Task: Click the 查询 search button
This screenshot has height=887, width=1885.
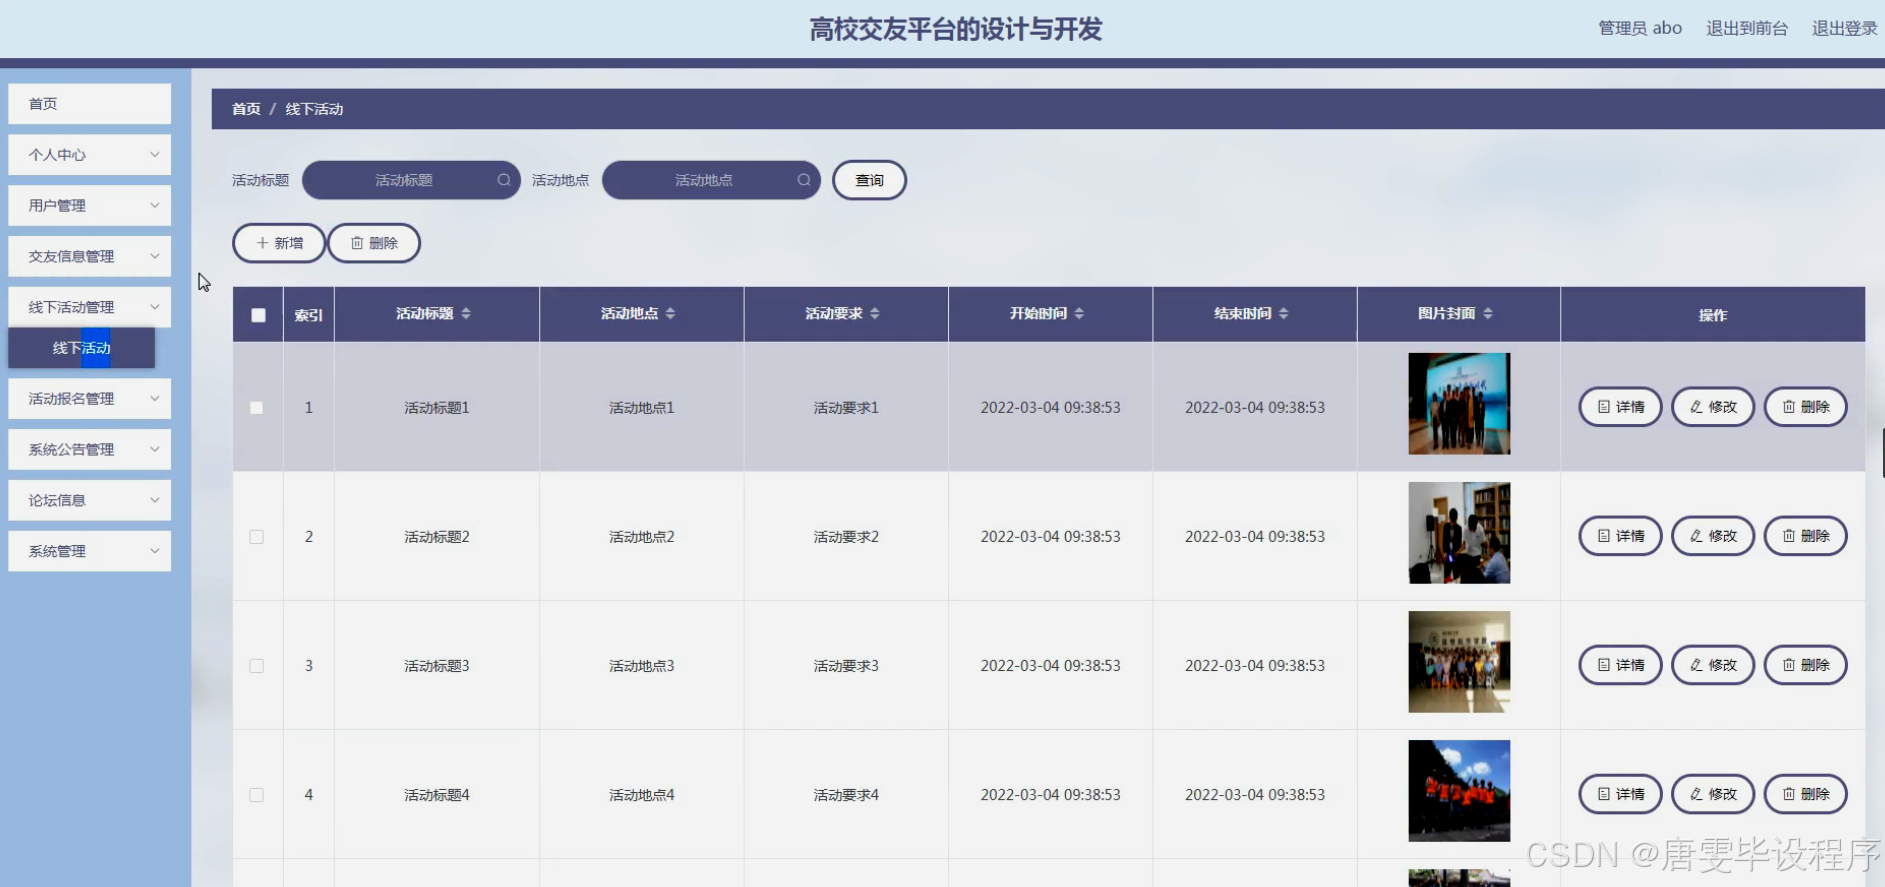Action: (869, 180)
